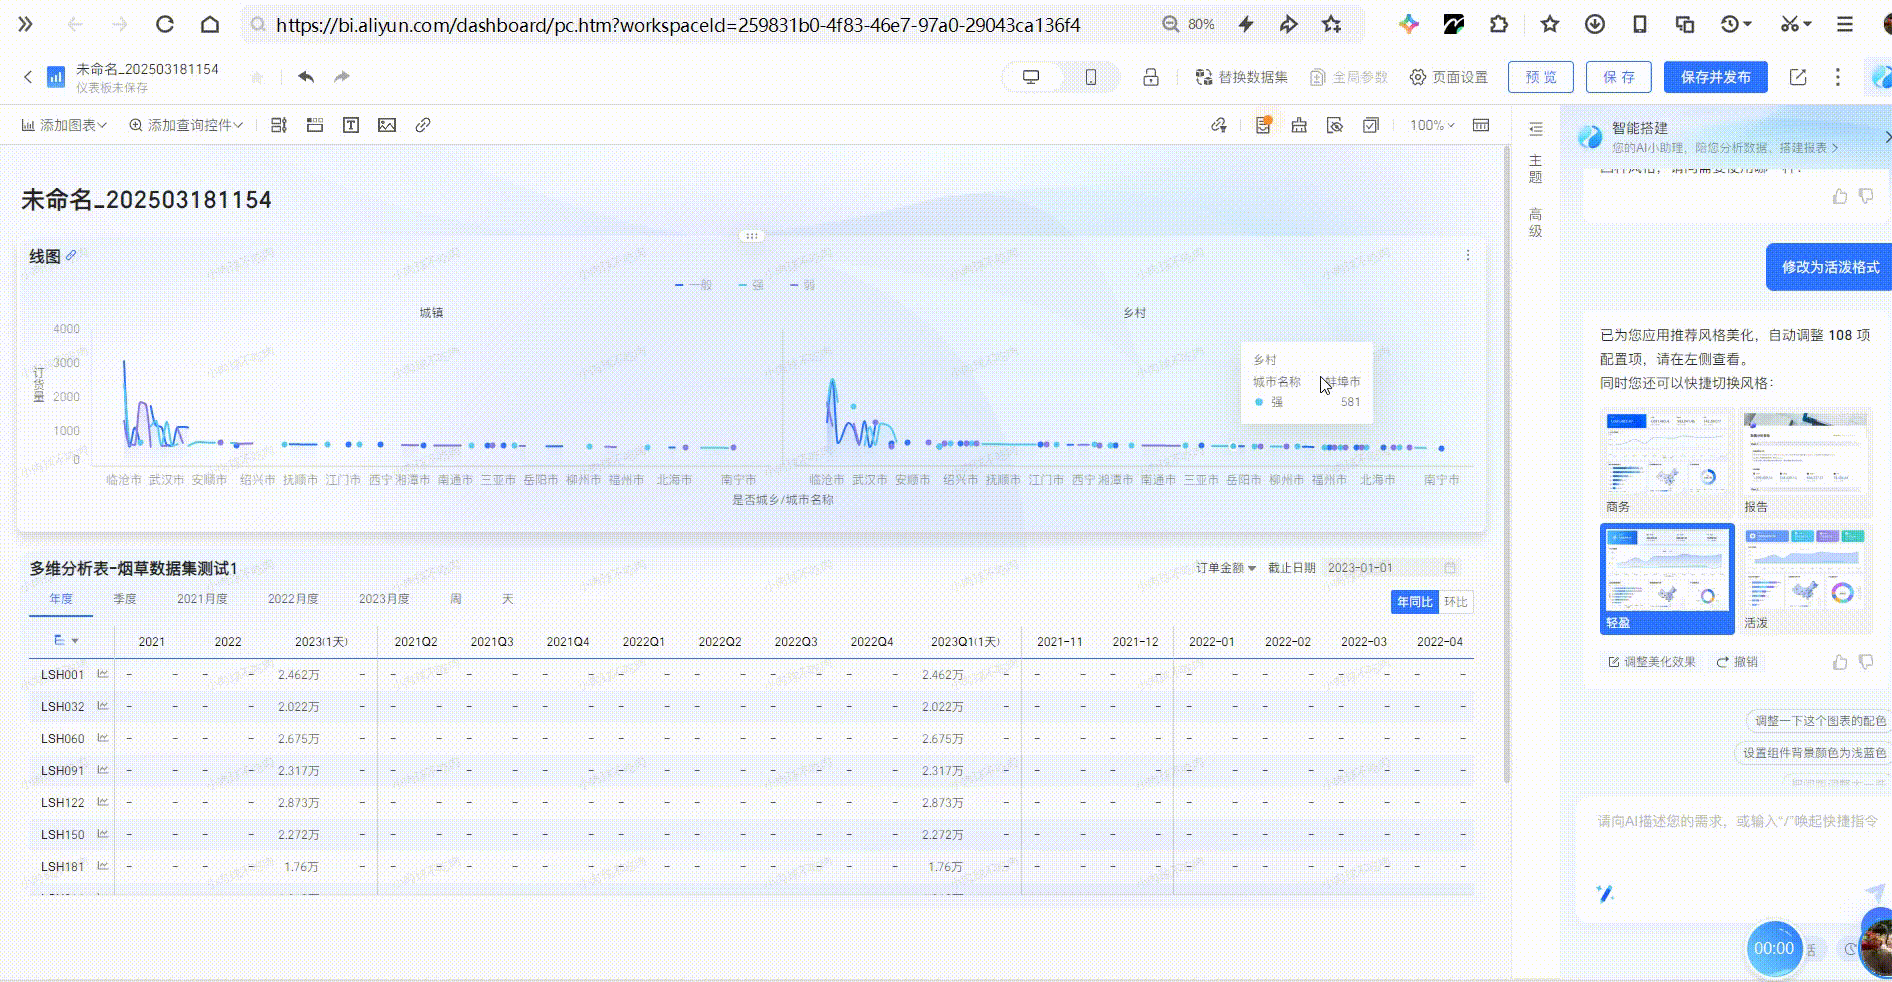This screenshot has height=982, width=1892.
Task: Open trend chart icon for row LSH060
Action: [x=103, y=738]
